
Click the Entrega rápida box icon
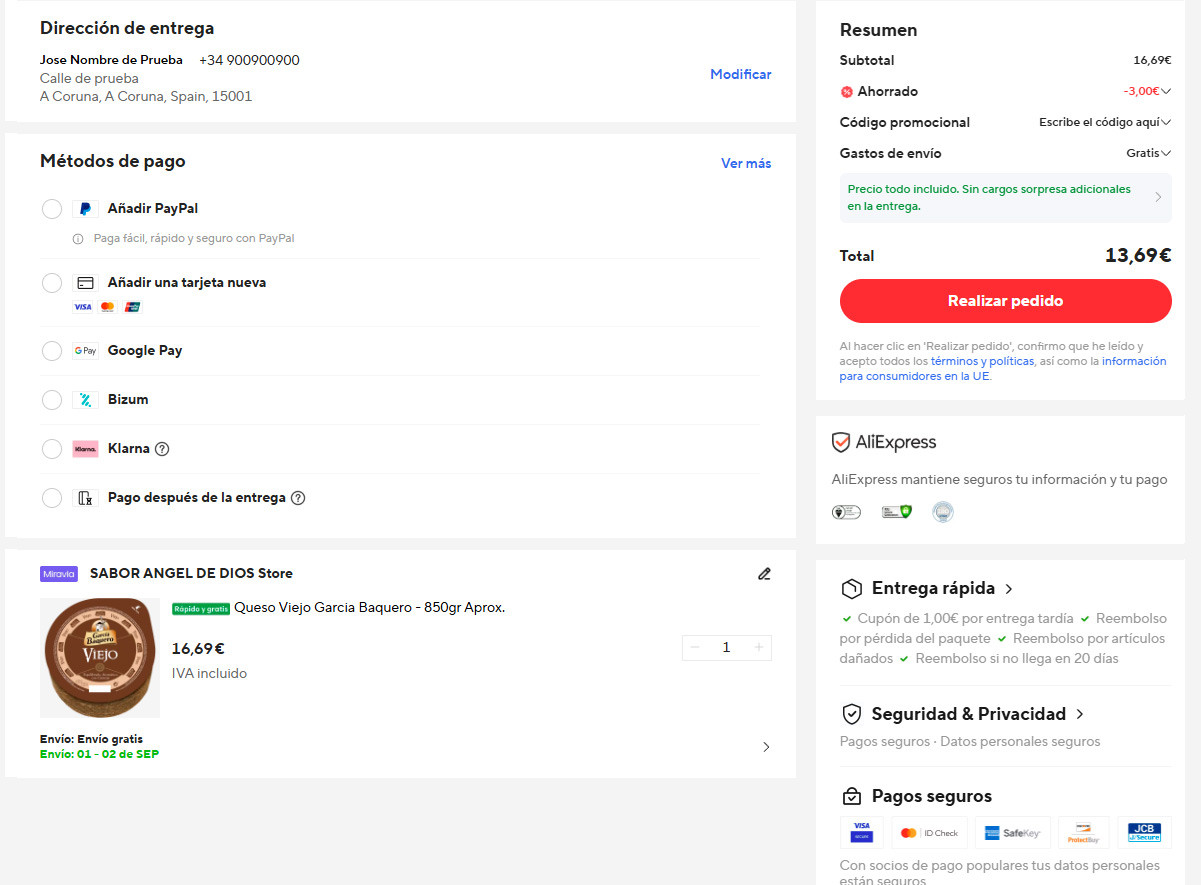pyautogui.click(x=851, y=588)
